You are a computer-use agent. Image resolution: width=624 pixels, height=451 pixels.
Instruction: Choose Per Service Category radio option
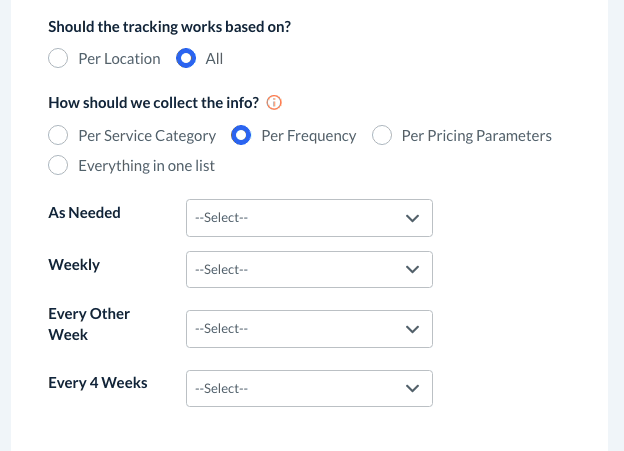pyautogui.click(x=58, y=135)
